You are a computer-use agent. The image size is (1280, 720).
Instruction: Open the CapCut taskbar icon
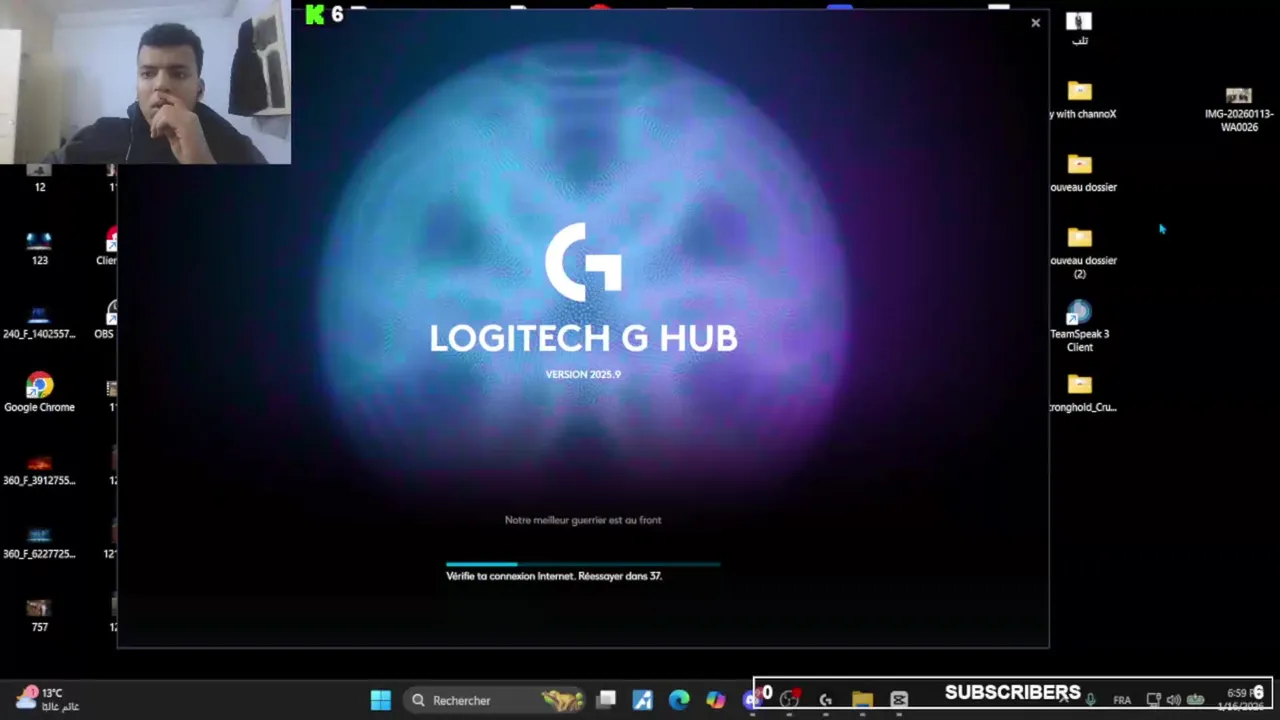coord(898,700)
